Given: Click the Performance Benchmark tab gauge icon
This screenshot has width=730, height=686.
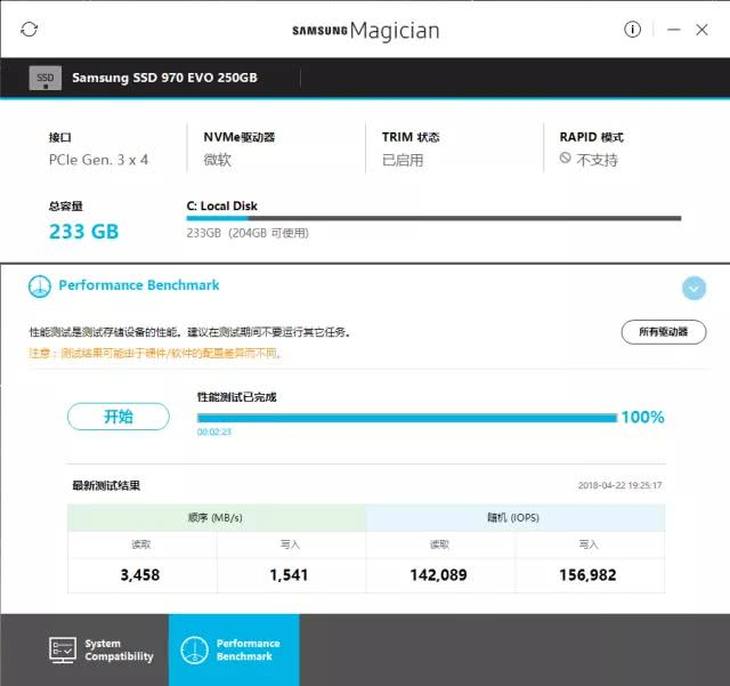Looking at the screenshot, I should [194, 650].
